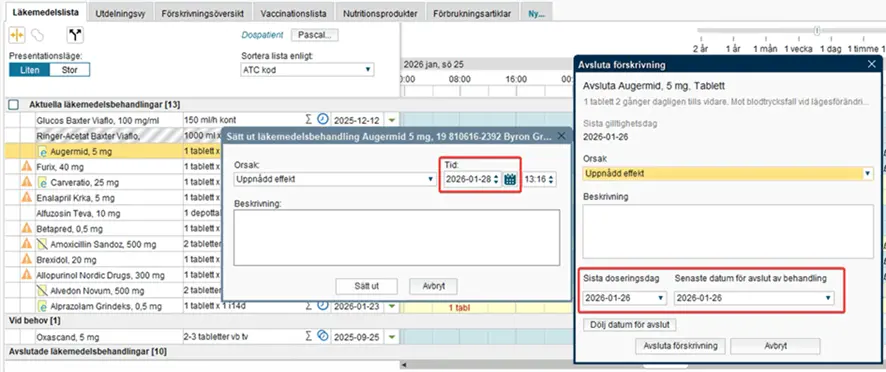Click the greyed-out chain link toolbar icon
Image resolution: width=886 pixels, height=372 pixels.
click(37, 35)
